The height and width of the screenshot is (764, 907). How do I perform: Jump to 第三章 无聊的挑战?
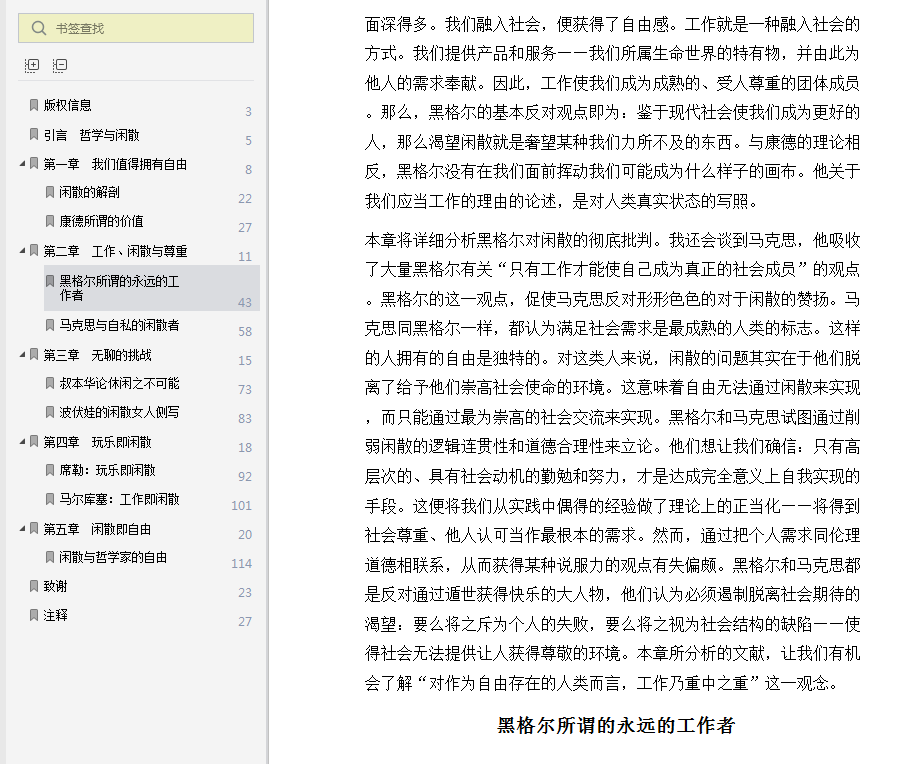tap(97, 355)
